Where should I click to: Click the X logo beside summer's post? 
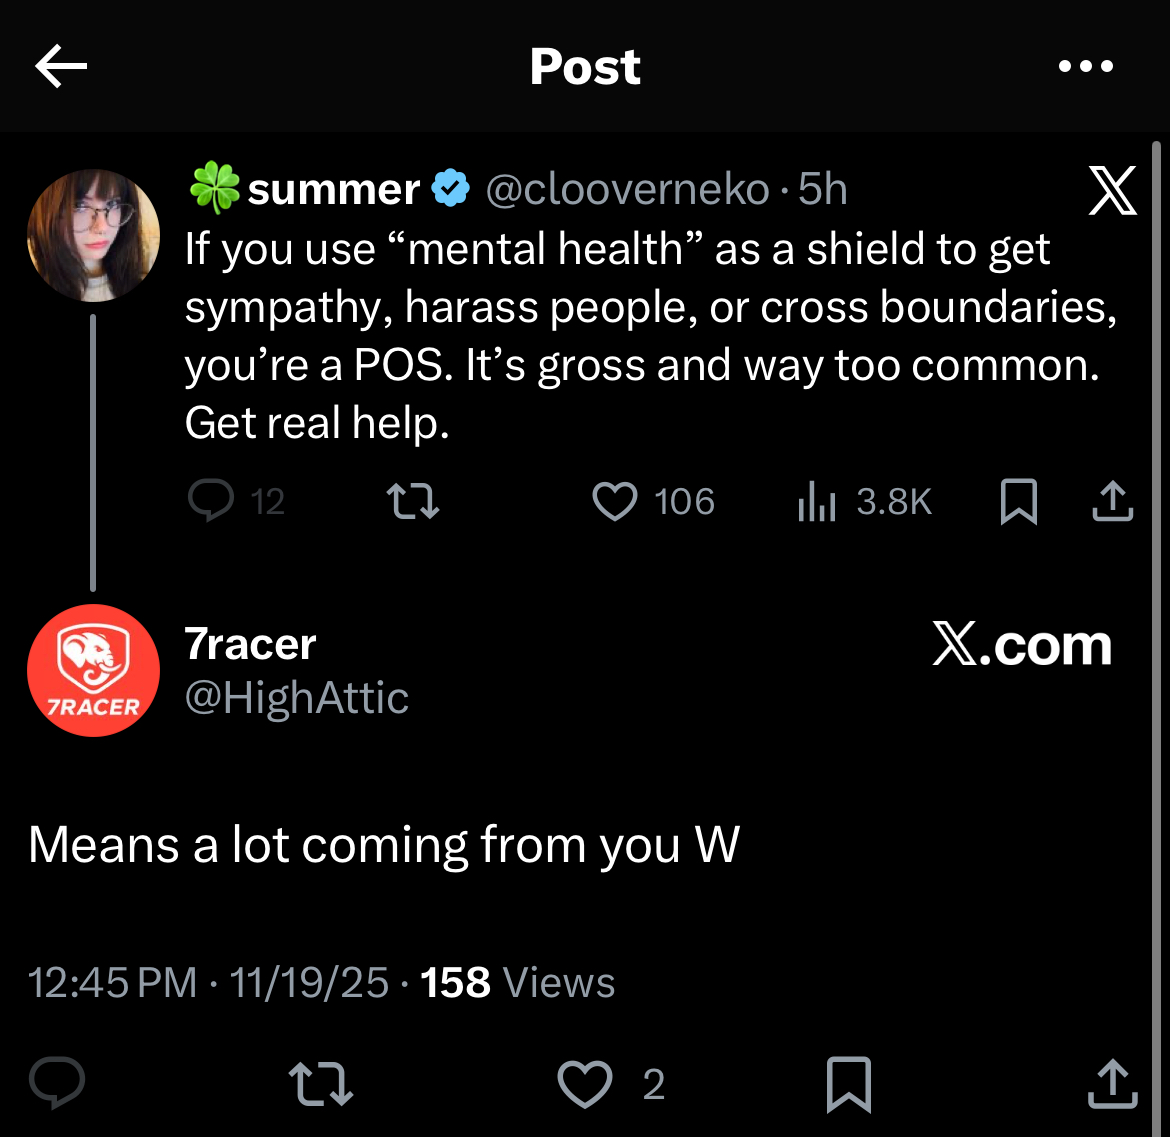pos(1113,190)
